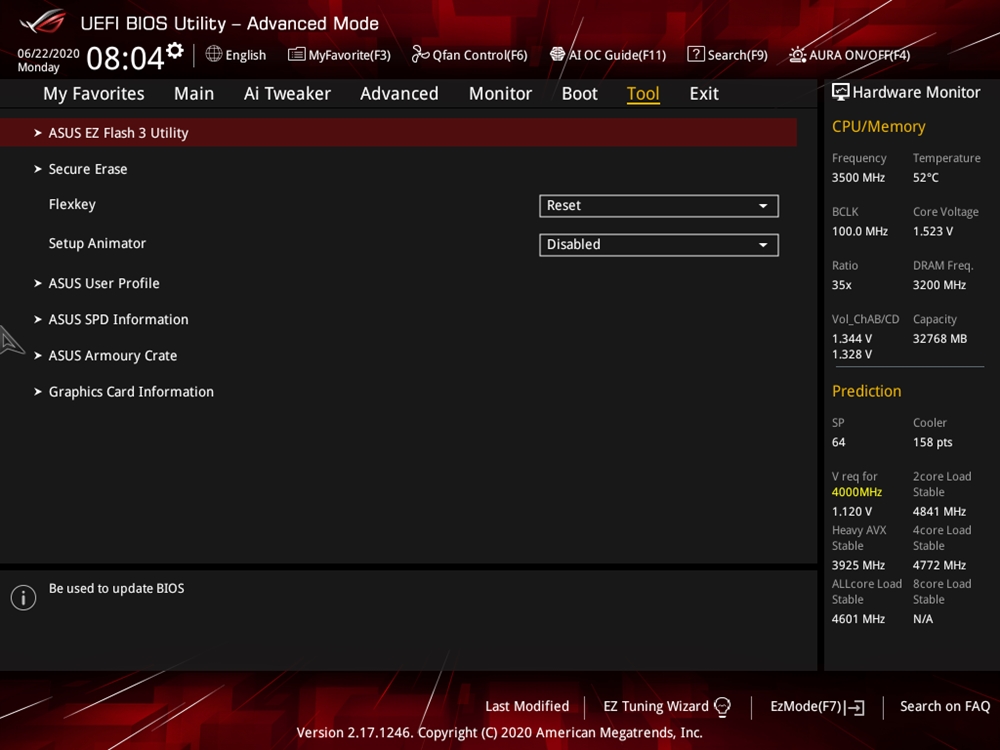Image resolution: width=1000 pixels, height=750 pixels.
Task: Click the 32768 MB capacity value
Action: (940, 339)
